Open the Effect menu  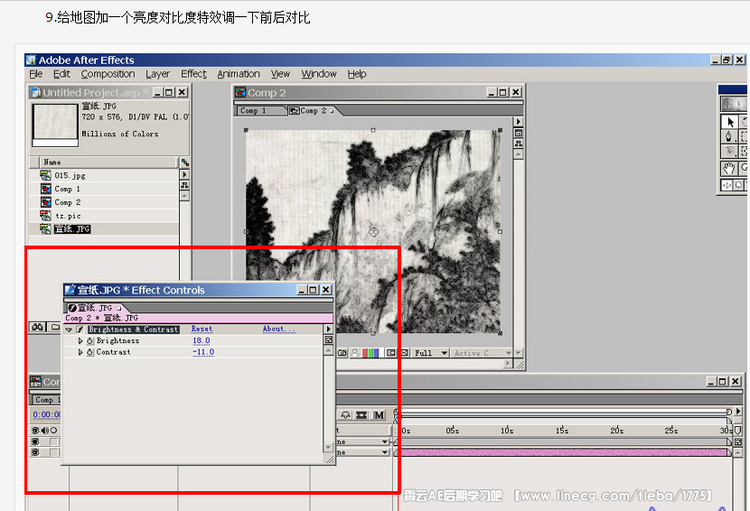point(193,74)
